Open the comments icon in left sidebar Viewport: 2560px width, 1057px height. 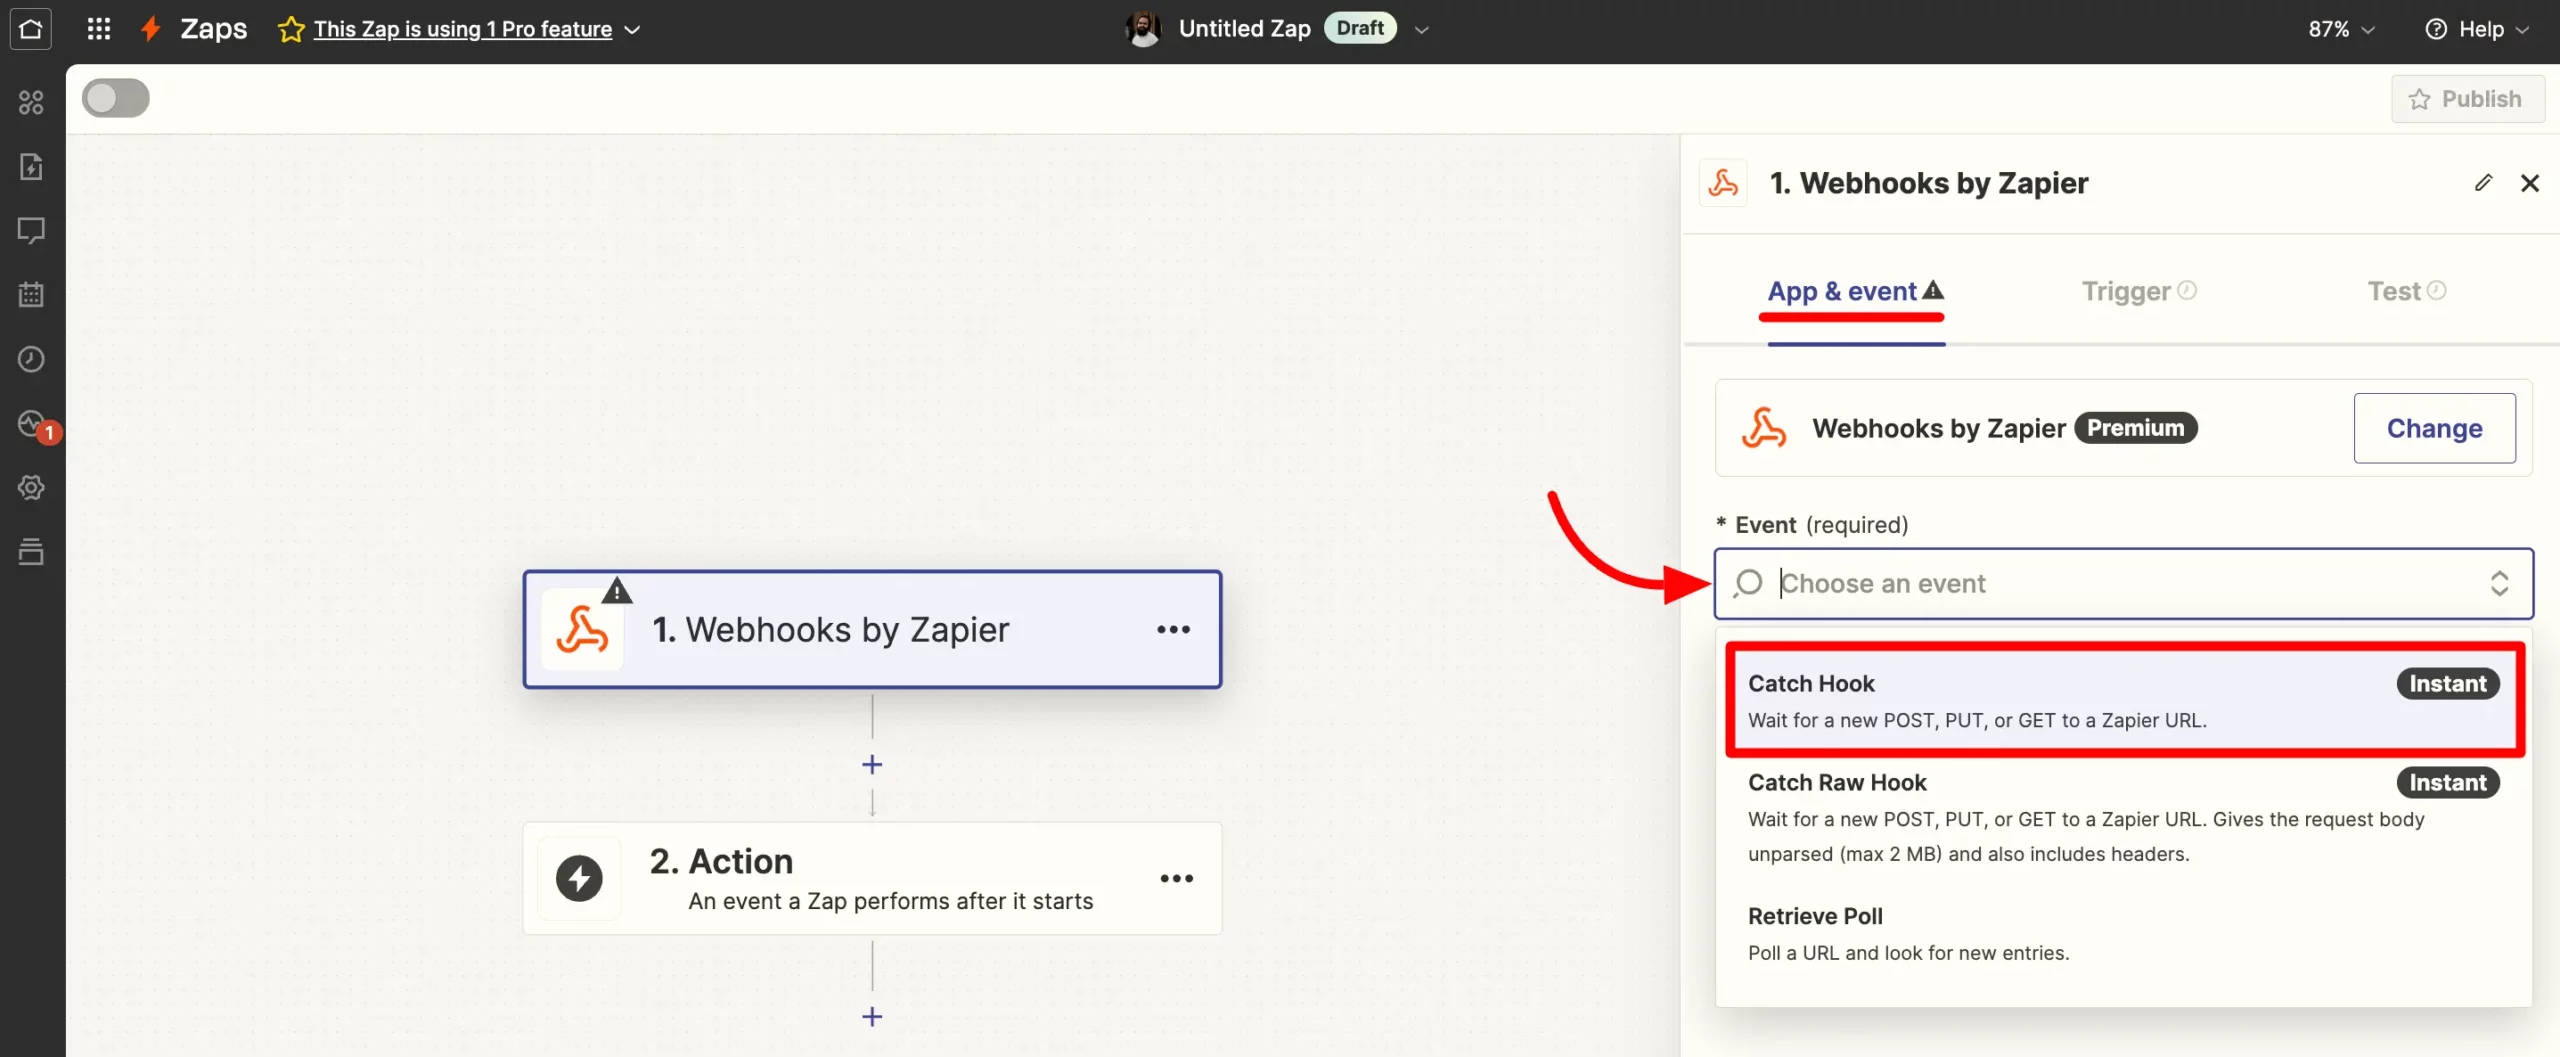(31, 231)
